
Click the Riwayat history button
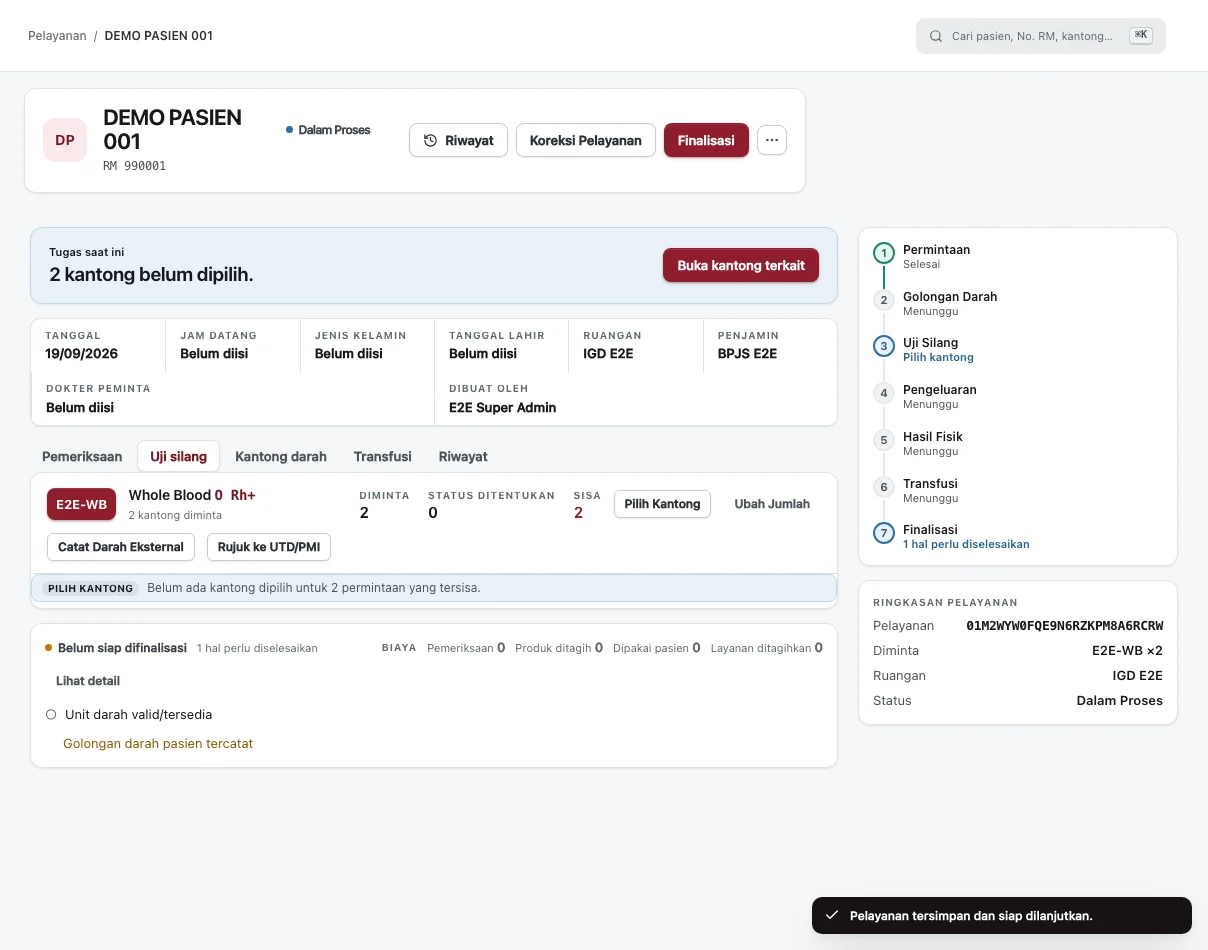tap(459, 140)
